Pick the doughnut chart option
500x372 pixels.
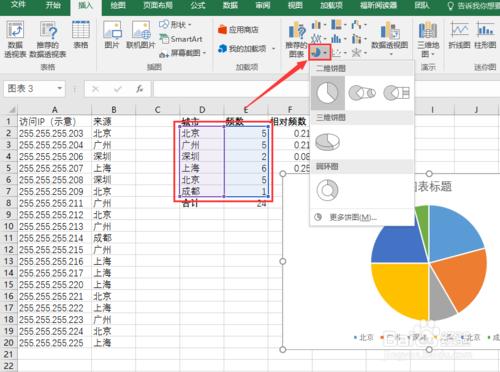pyautogui.click(x=327, y=190)
